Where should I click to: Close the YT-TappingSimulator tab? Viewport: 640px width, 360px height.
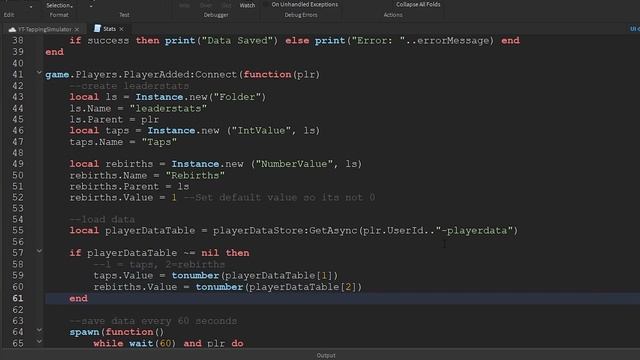tap(77, 29)
